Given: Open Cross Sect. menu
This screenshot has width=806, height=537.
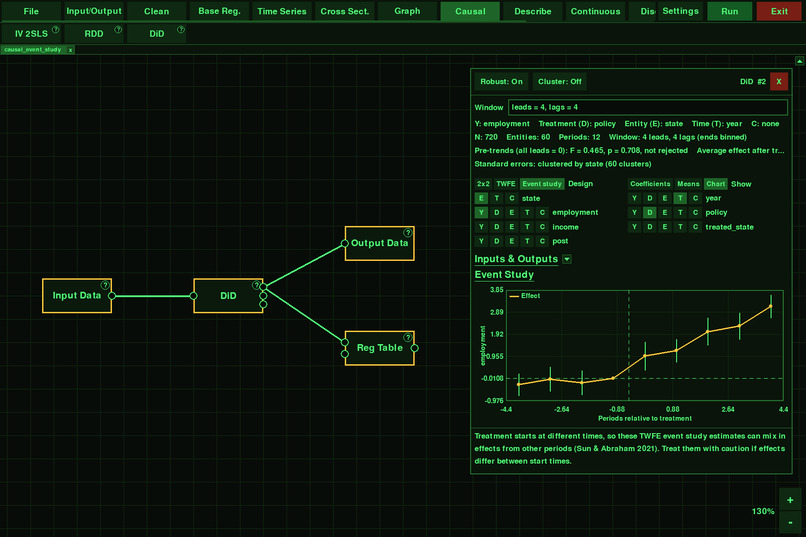Looking at the screenshot, I should pos(344,11).
